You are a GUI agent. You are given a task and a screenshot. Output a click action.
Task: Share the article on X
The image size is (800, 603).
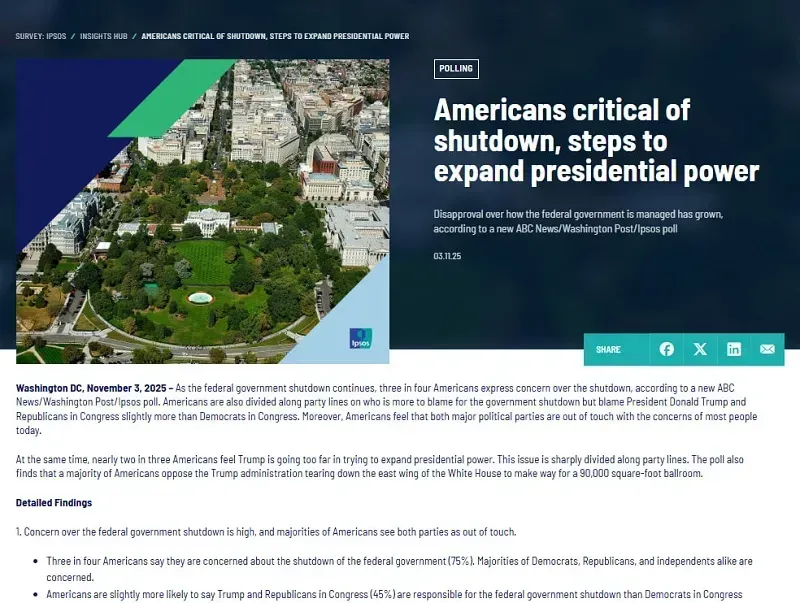(x=700, y=349)
